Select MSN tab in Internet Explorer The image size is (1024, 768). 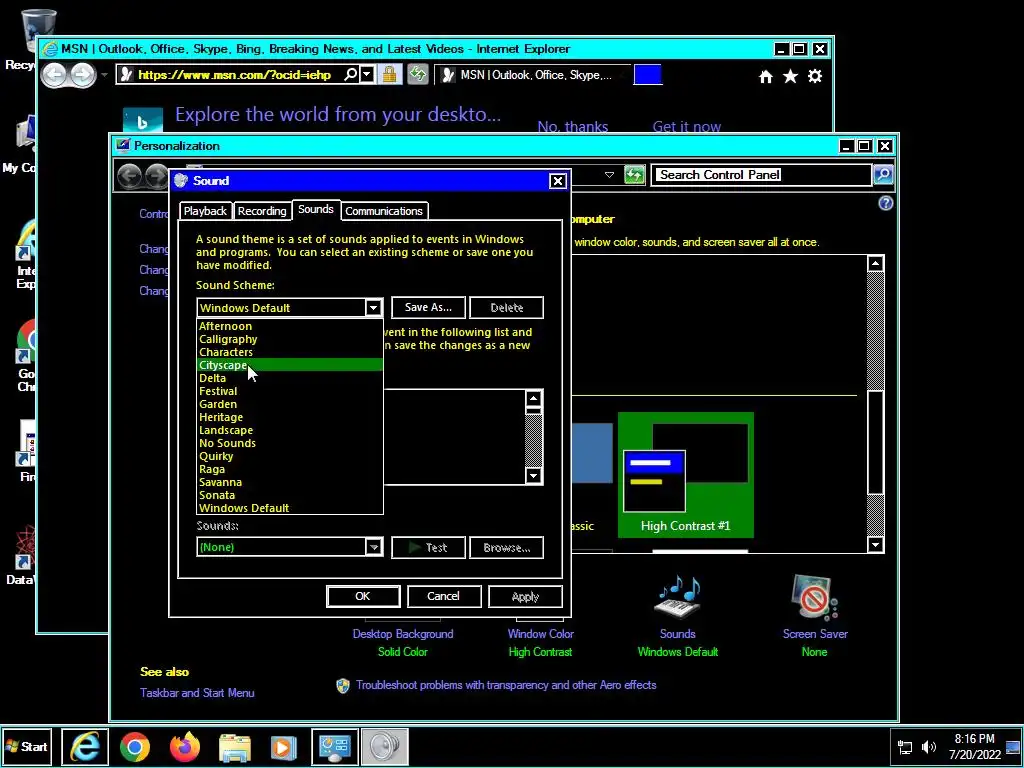click(x=534, y=75)
